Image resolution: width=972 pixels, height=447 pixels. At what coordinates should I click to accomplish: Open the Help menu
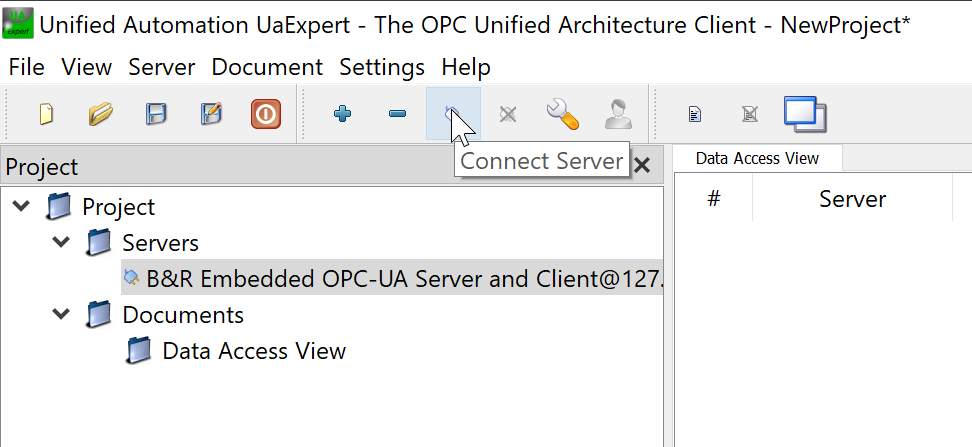click(466, 67)
